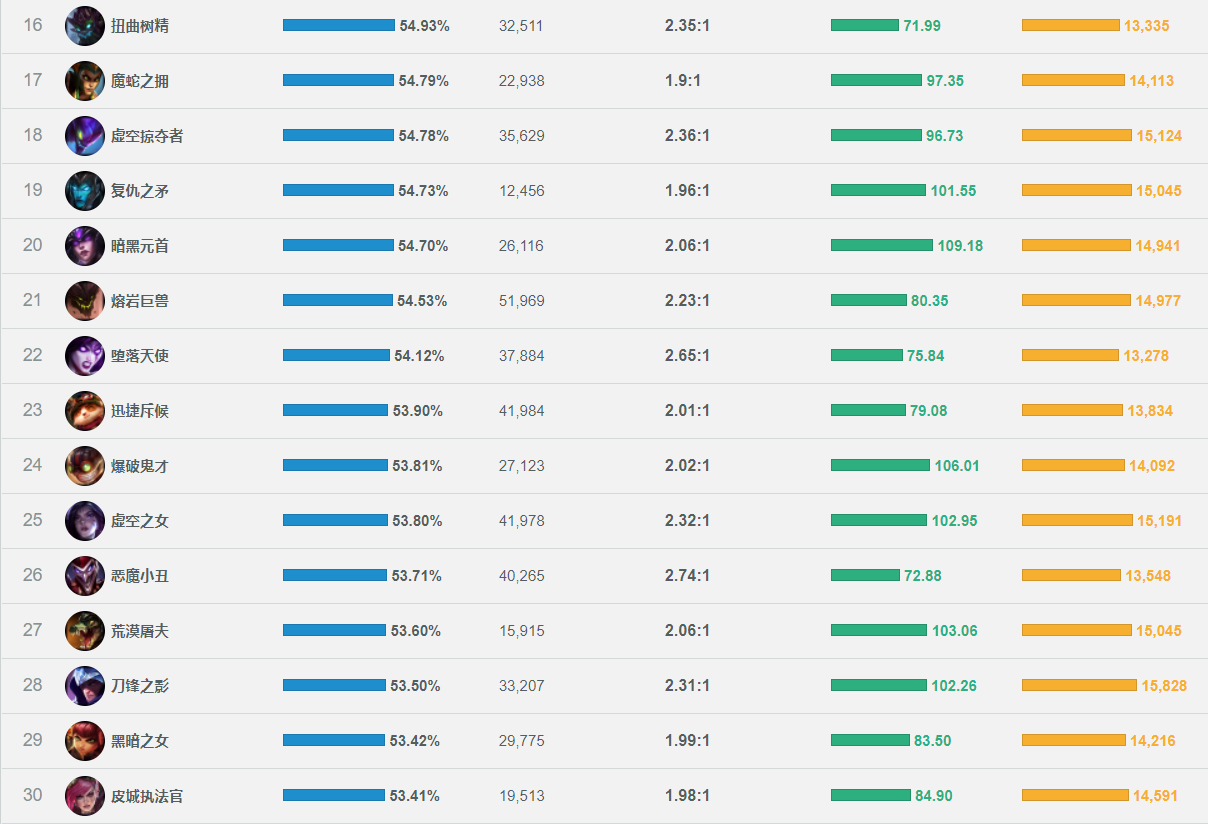Click the blue 54.93% win rate bar
The width and height of the screenshot is (1208, 824).
coord(338,26)
